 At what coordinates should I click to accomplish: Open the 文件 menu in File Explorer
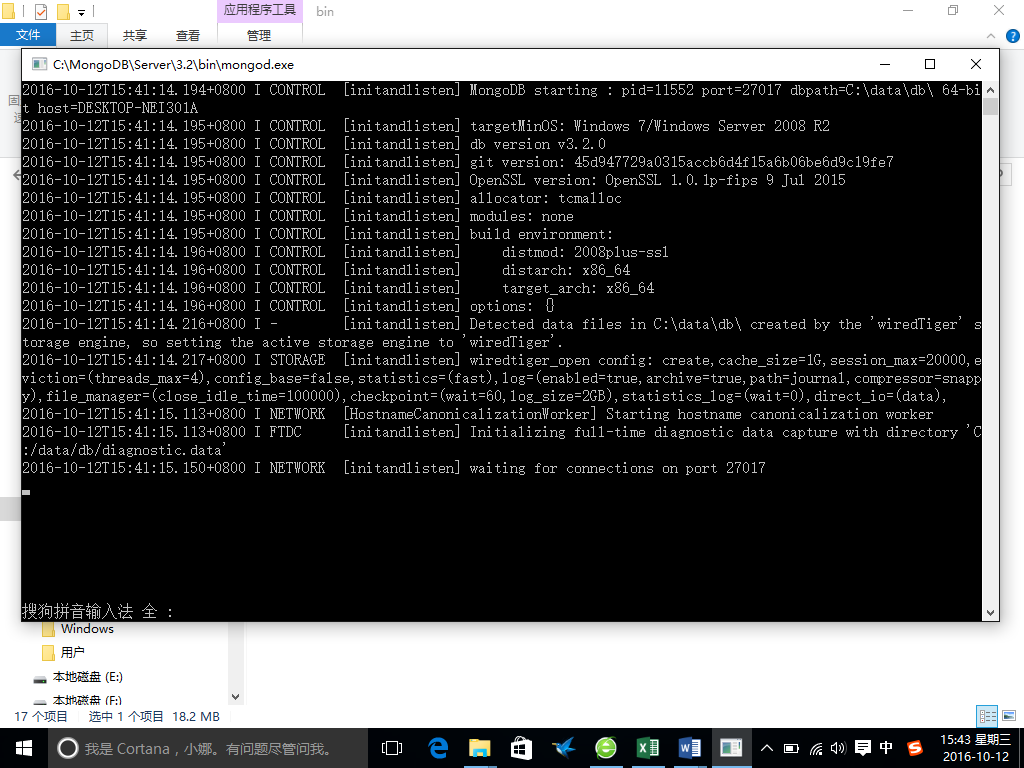[27, 35]
